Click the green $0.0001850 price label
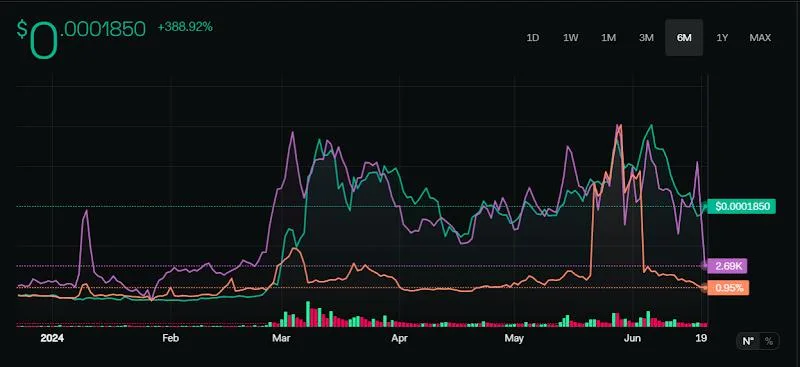This screenshot has width=800, height=367. click(x=741, y=206)
